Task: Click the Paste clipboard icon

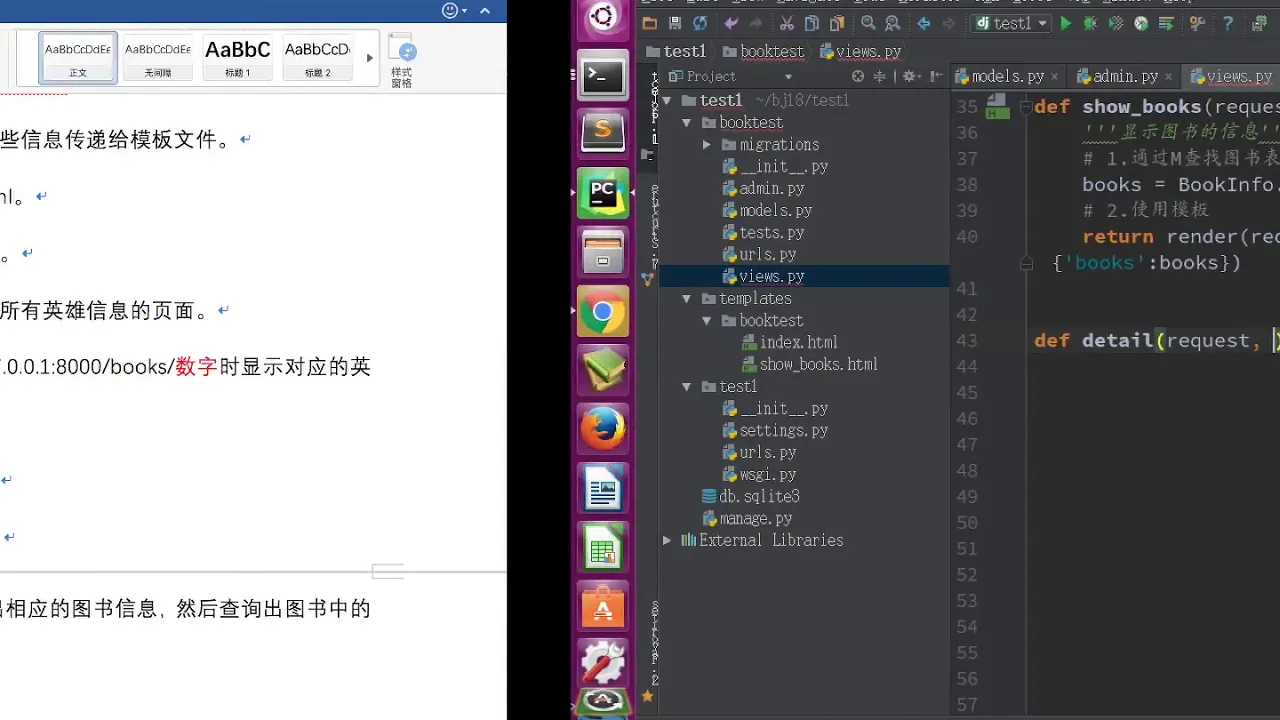Action: (x=836, y=23)
